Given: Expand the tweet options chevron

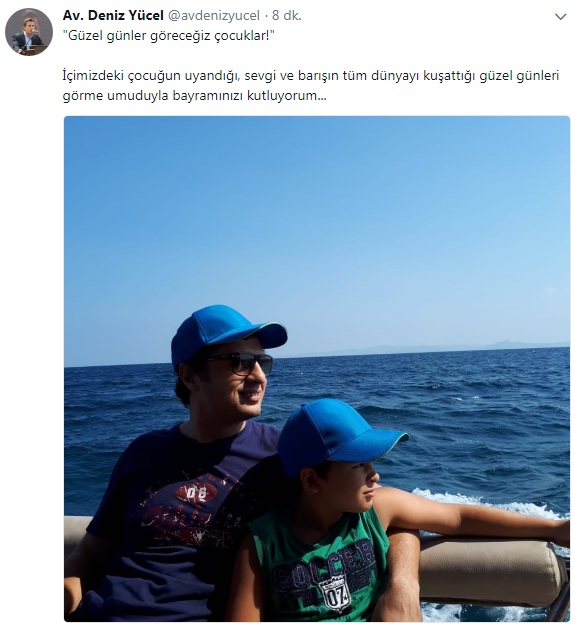Looking at the screenshot, I should (x=560, y=17).
